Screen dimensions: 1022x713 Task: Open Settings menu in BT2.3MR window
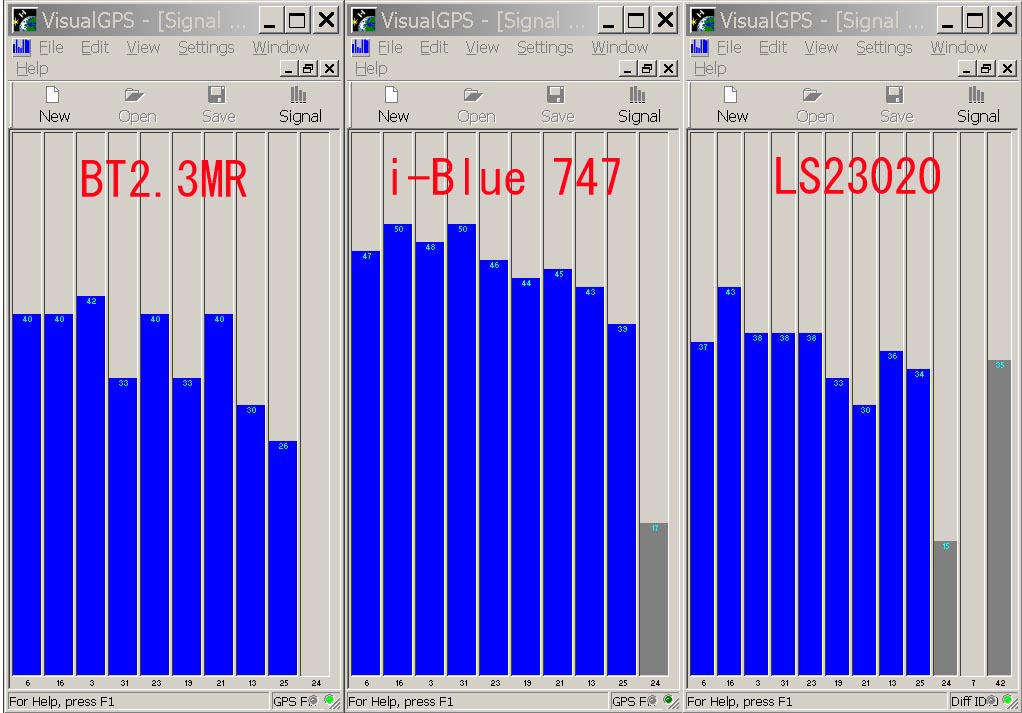[x=206, y=48]
